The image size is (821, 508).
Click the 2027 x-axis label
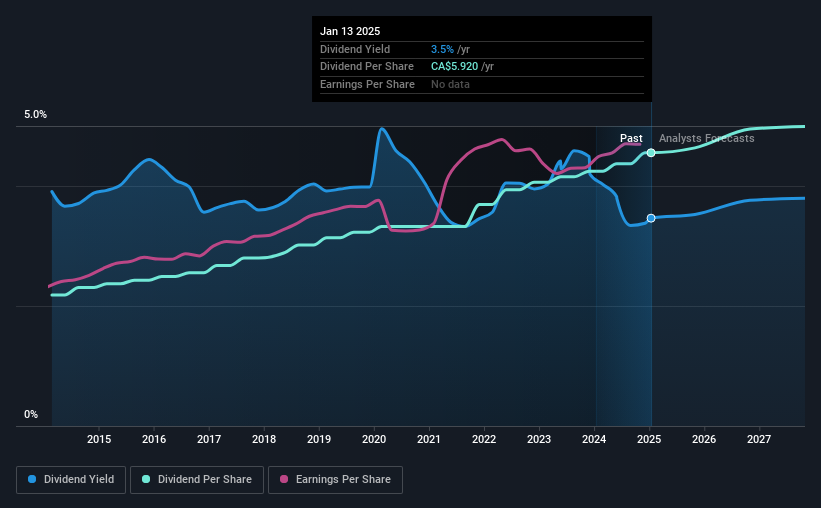click(x=759, y=439)
